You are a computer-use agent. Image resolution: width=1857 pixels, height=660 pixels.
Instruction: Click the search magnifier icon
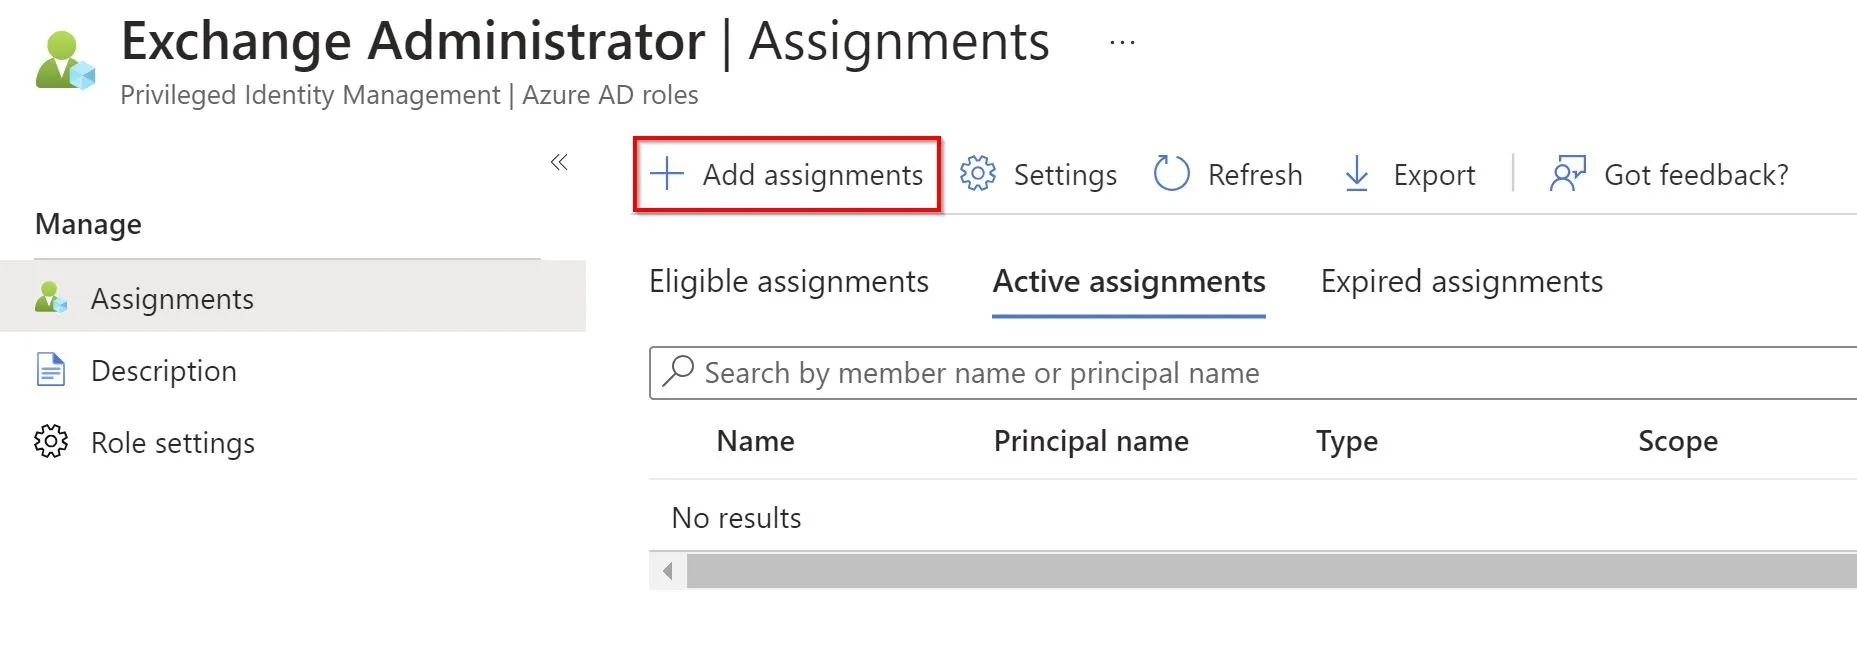point(678,371)
